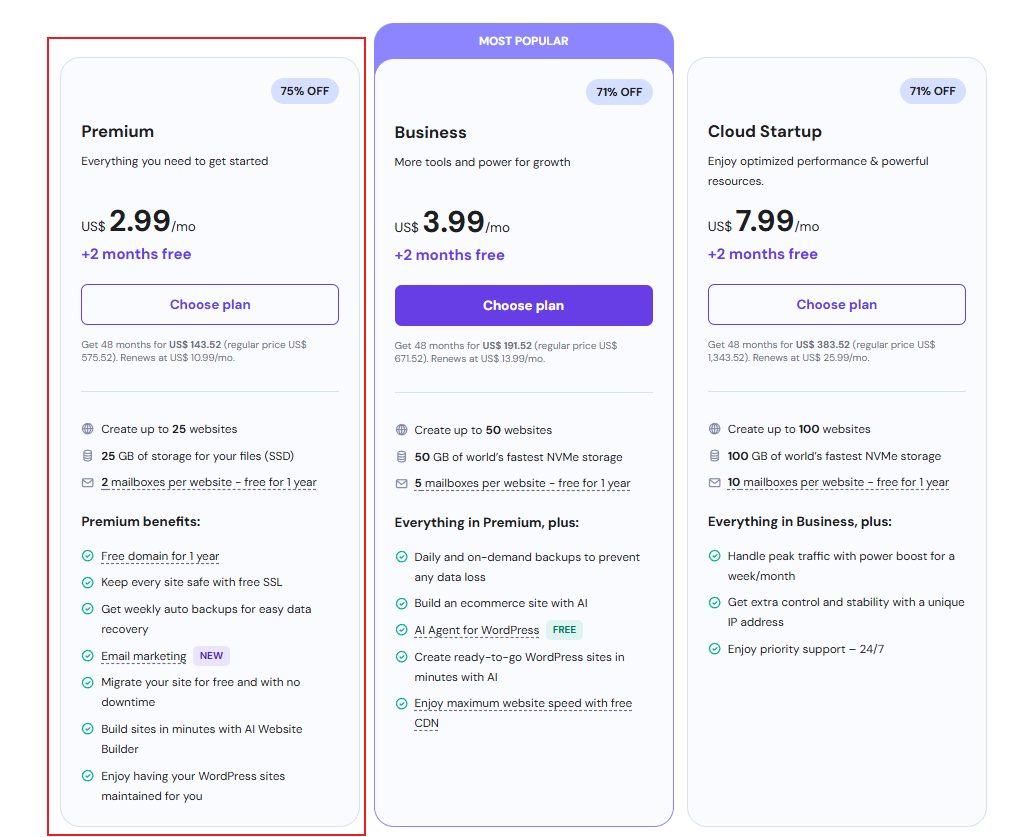The height and width of the screenshot is (837, 1024).
Task: Click the MOST POPULAR banner
Action: 523,41
